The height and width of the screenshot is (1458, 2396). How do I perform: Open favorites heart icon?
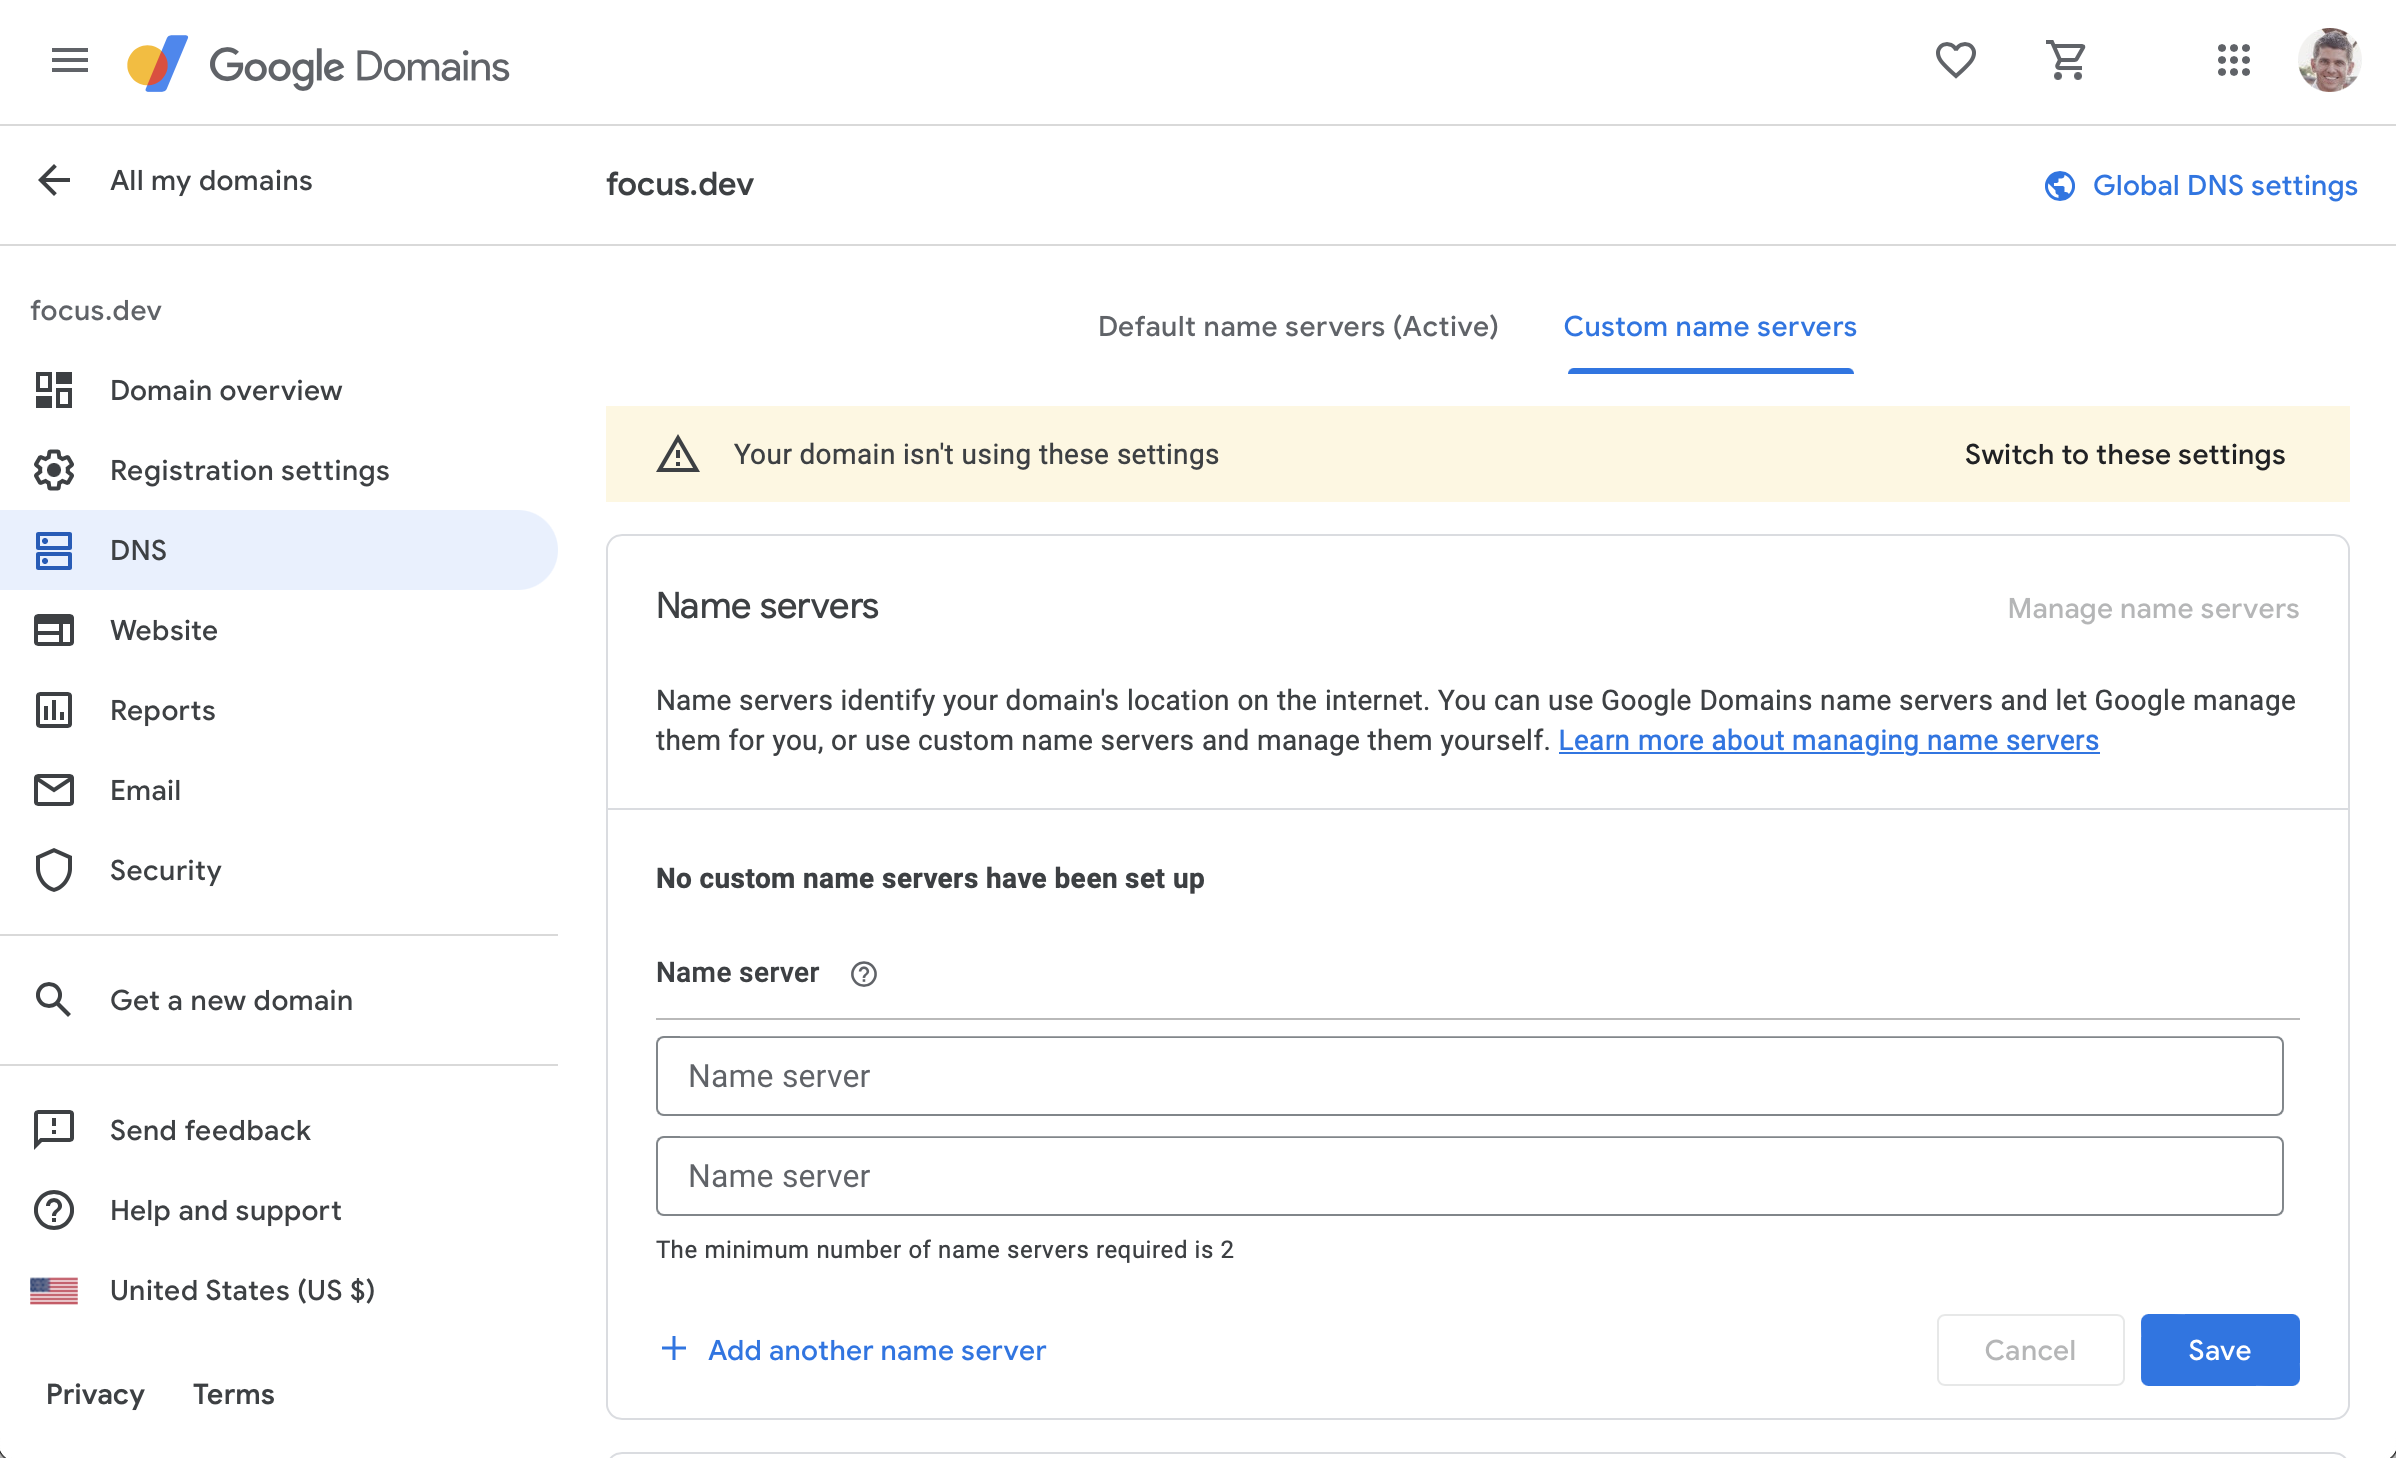click(x=1955, y=61)
